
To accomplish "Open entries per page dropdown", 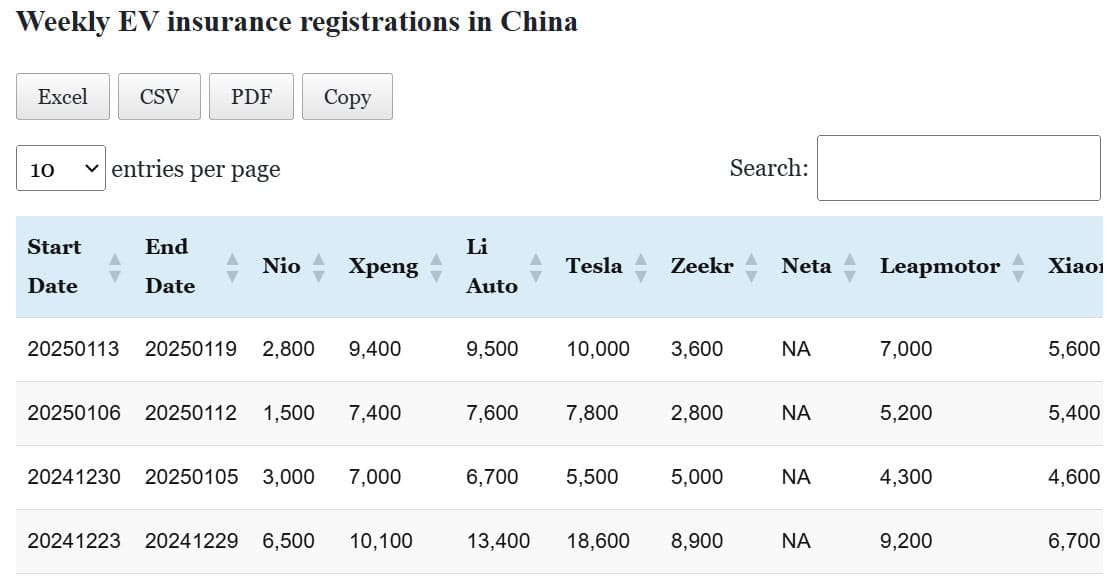I will pyautogui.click(x=61, y=169).
